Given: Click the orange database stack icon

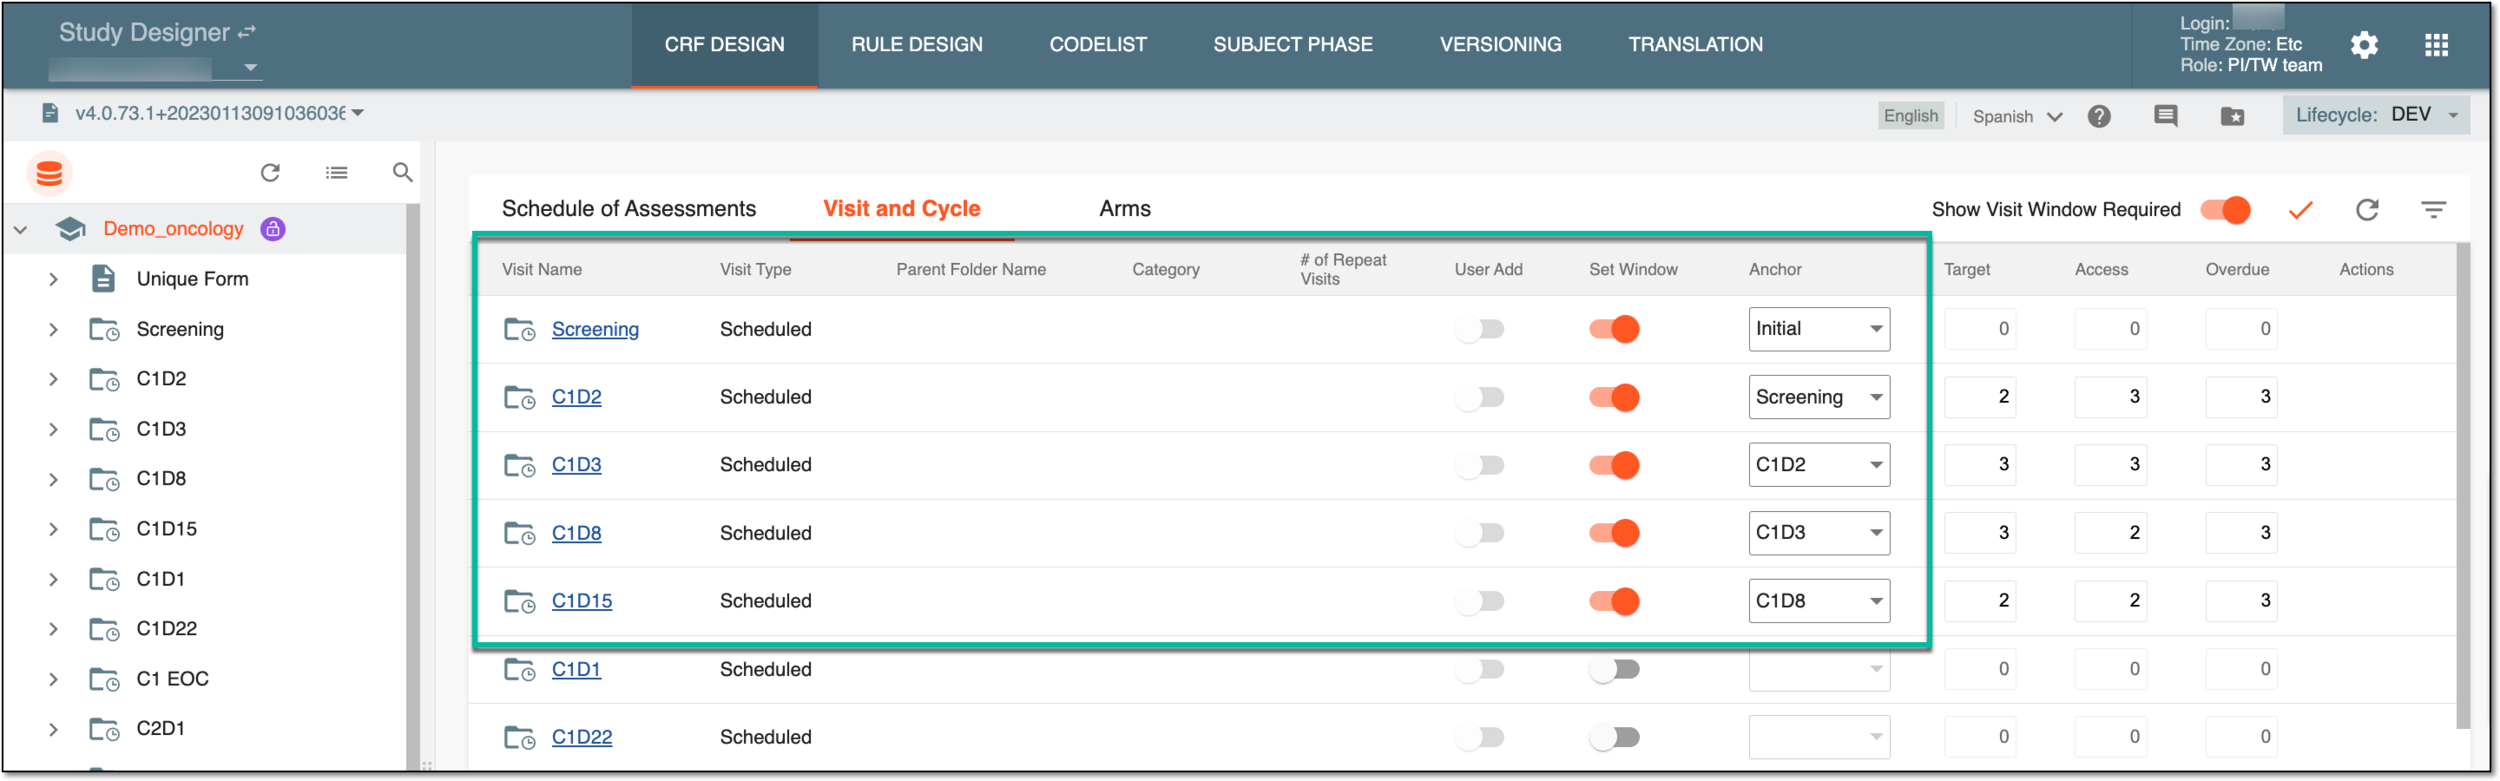Looking at the screenshot, I should pyautogui.click(x=49, y=173).
